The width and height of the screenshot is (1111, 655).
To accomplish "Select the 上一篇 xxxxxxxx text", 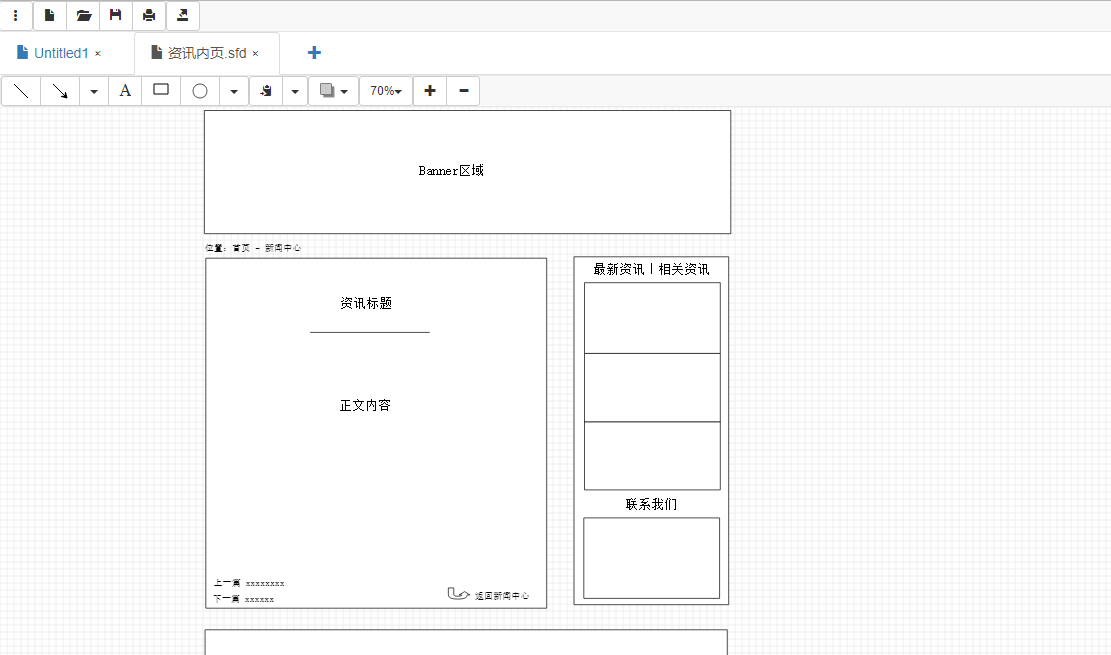I will [x=249, y=583].
